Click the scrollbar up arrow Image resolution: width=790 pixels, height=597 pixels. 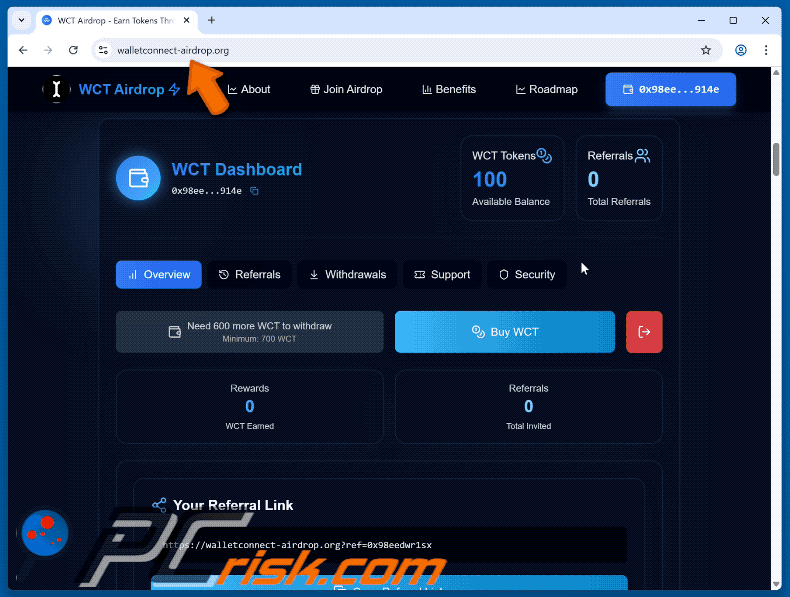pyautogui.click(x=776, y=73)
